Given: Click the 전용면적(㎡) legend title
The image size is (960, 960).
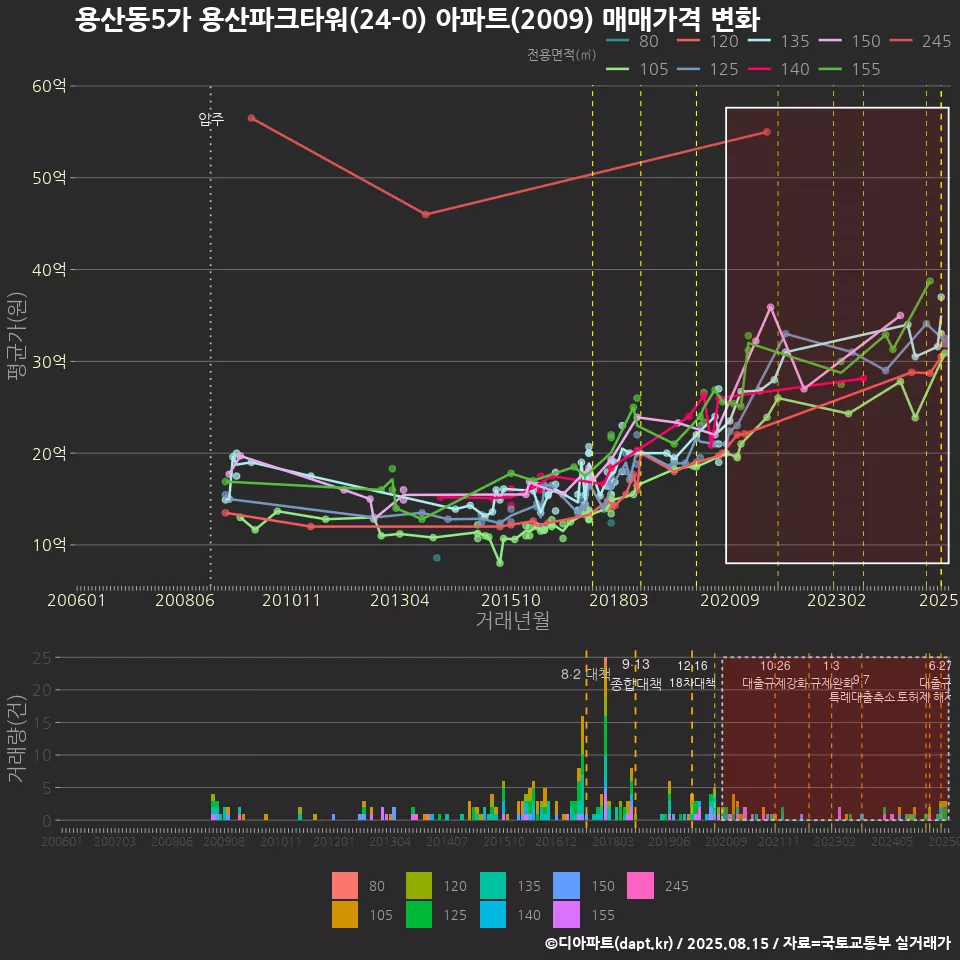Looking at the screenshot, I should point(561,55).
